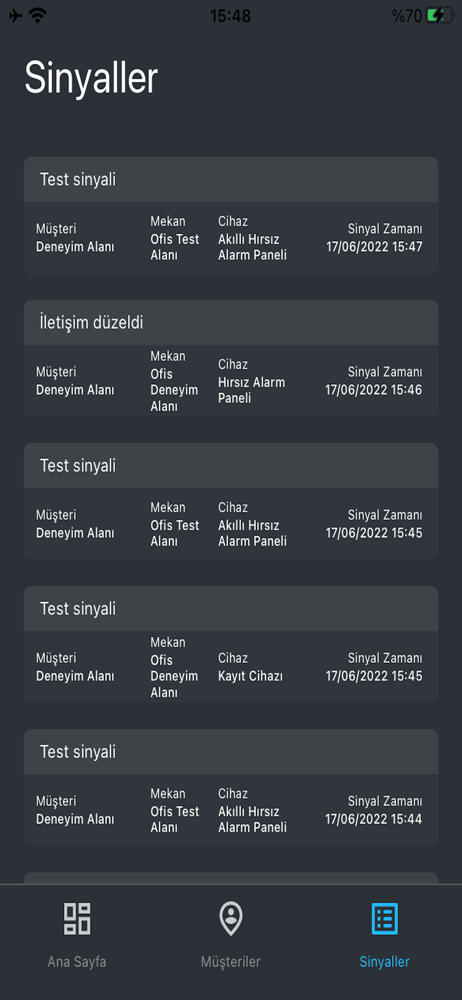Open the İletişim düzeldi signal header
Viewport: 462px width, 1000px height.
click(231, 323)
